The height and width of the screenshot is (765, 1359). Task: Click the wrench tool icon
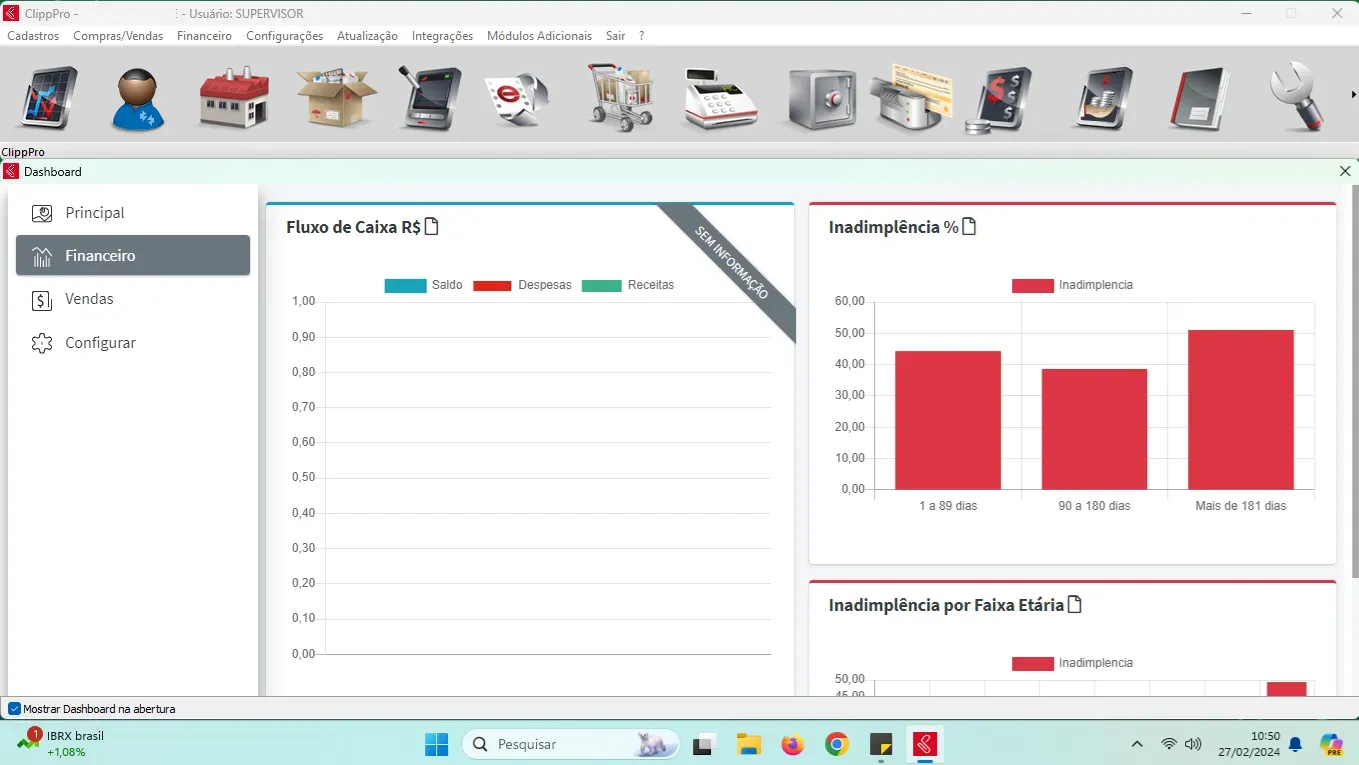click(x=1297, y=98)
